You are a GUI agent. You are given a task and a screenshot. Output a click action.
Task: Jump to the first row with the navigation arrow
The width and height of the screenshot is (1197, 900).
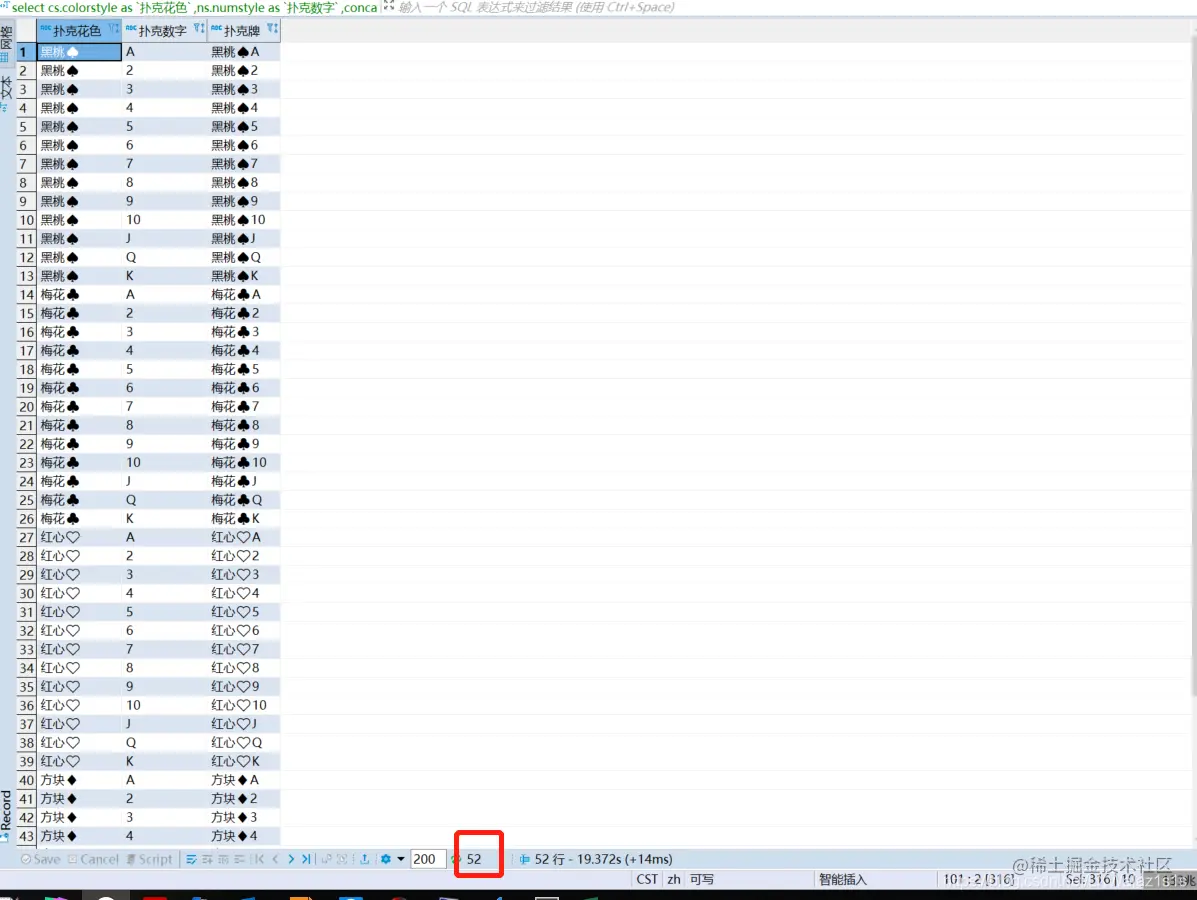[x=260, y=859]
